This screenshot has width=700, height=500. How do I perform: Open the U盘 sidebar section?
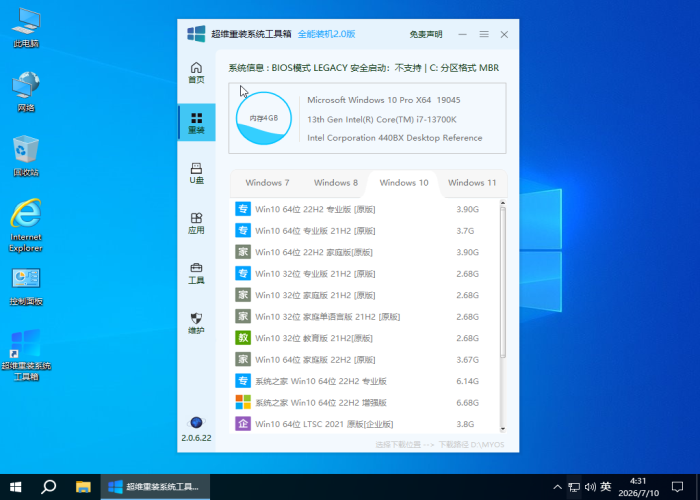pos(196,173)
